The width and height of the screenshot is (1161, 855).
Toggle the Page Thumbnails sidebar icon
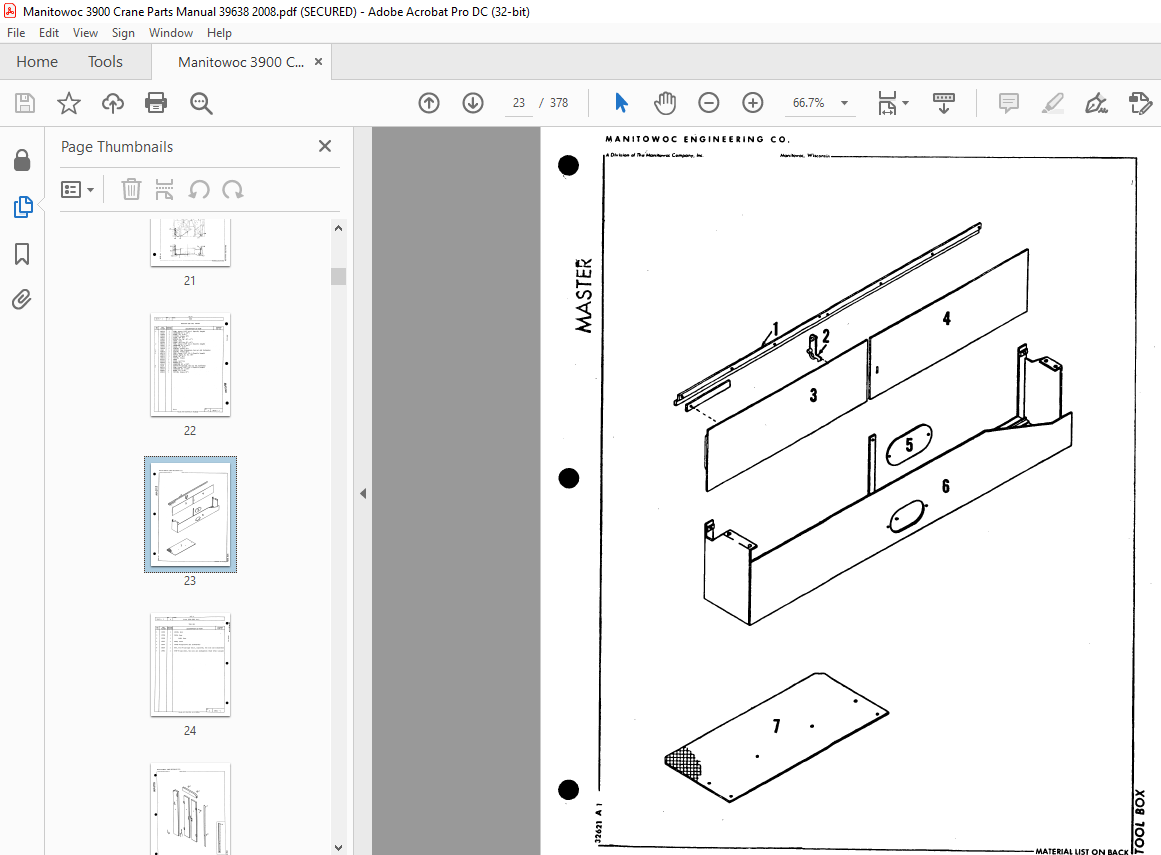pyautogui.click(x=23, y=207)
